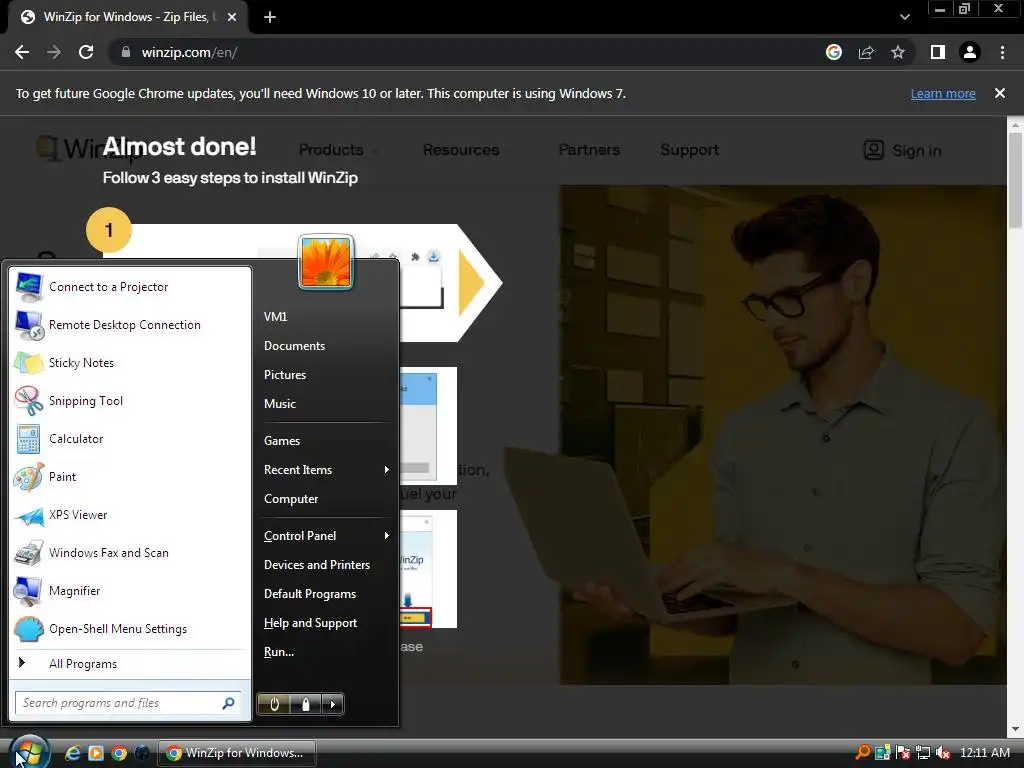1024x768 pixels.
Task: Click the Start menu search magnifier icon
Action: click(x=229, y=703)
